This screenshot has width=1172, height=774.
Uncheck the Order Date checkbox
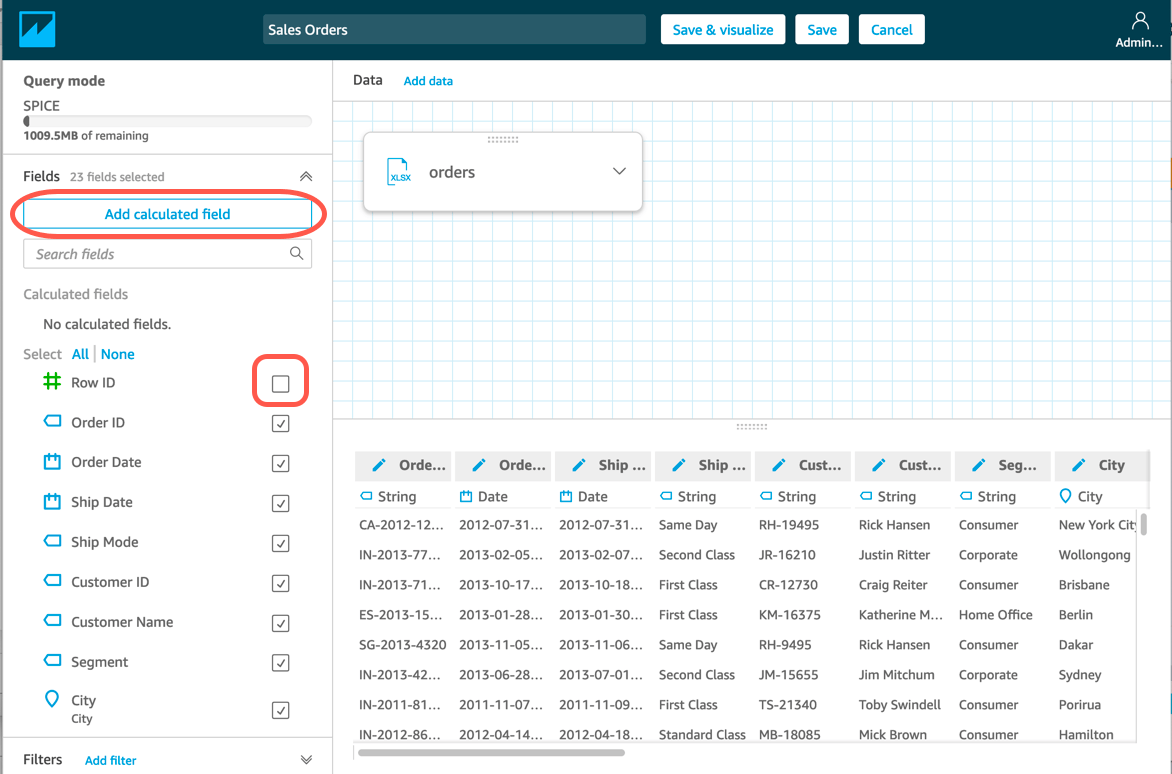pyautogui.click(x=280, y=463)
